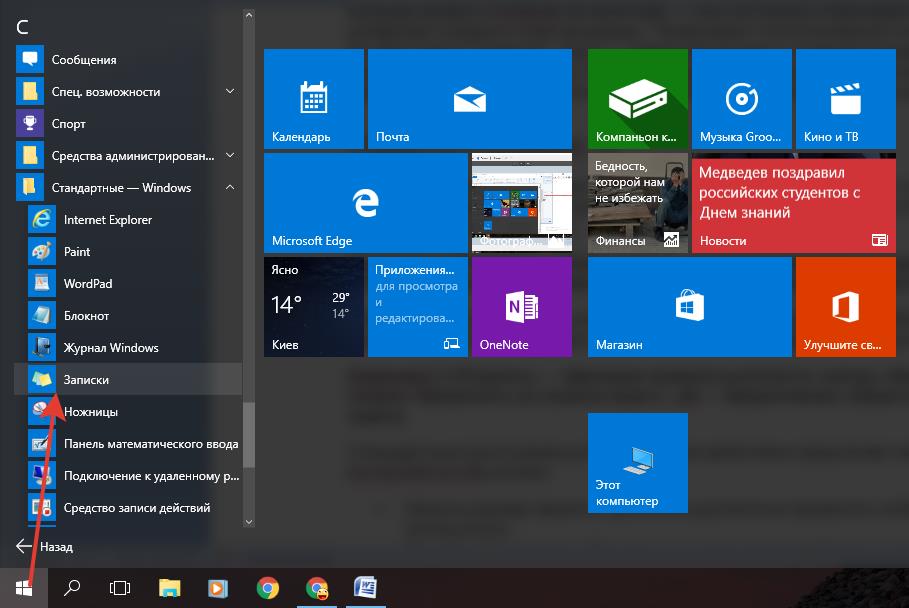Click the Спорт label text
The height and width of the screenshot is (608, 909).
point(68,123)
